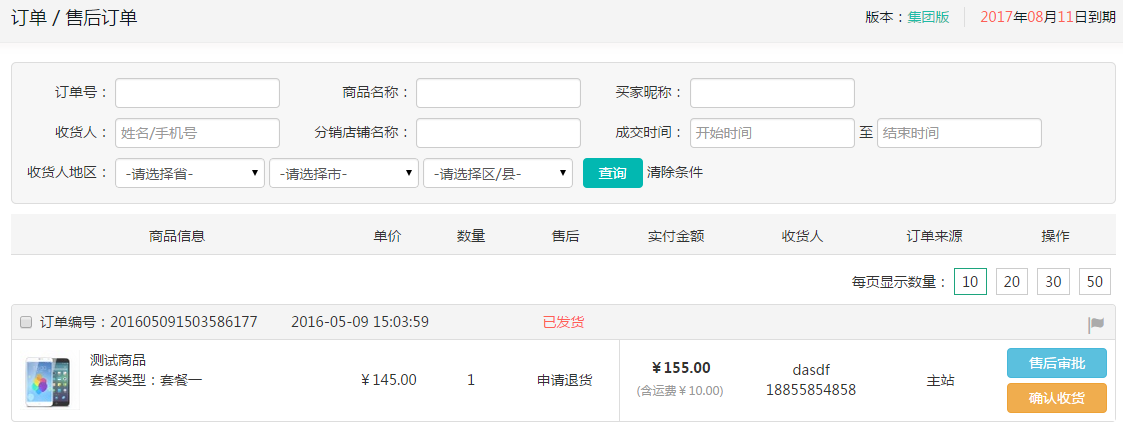
Task: Open the 请选择区/县 district dropdown
Action: click(x=498, y=173)
